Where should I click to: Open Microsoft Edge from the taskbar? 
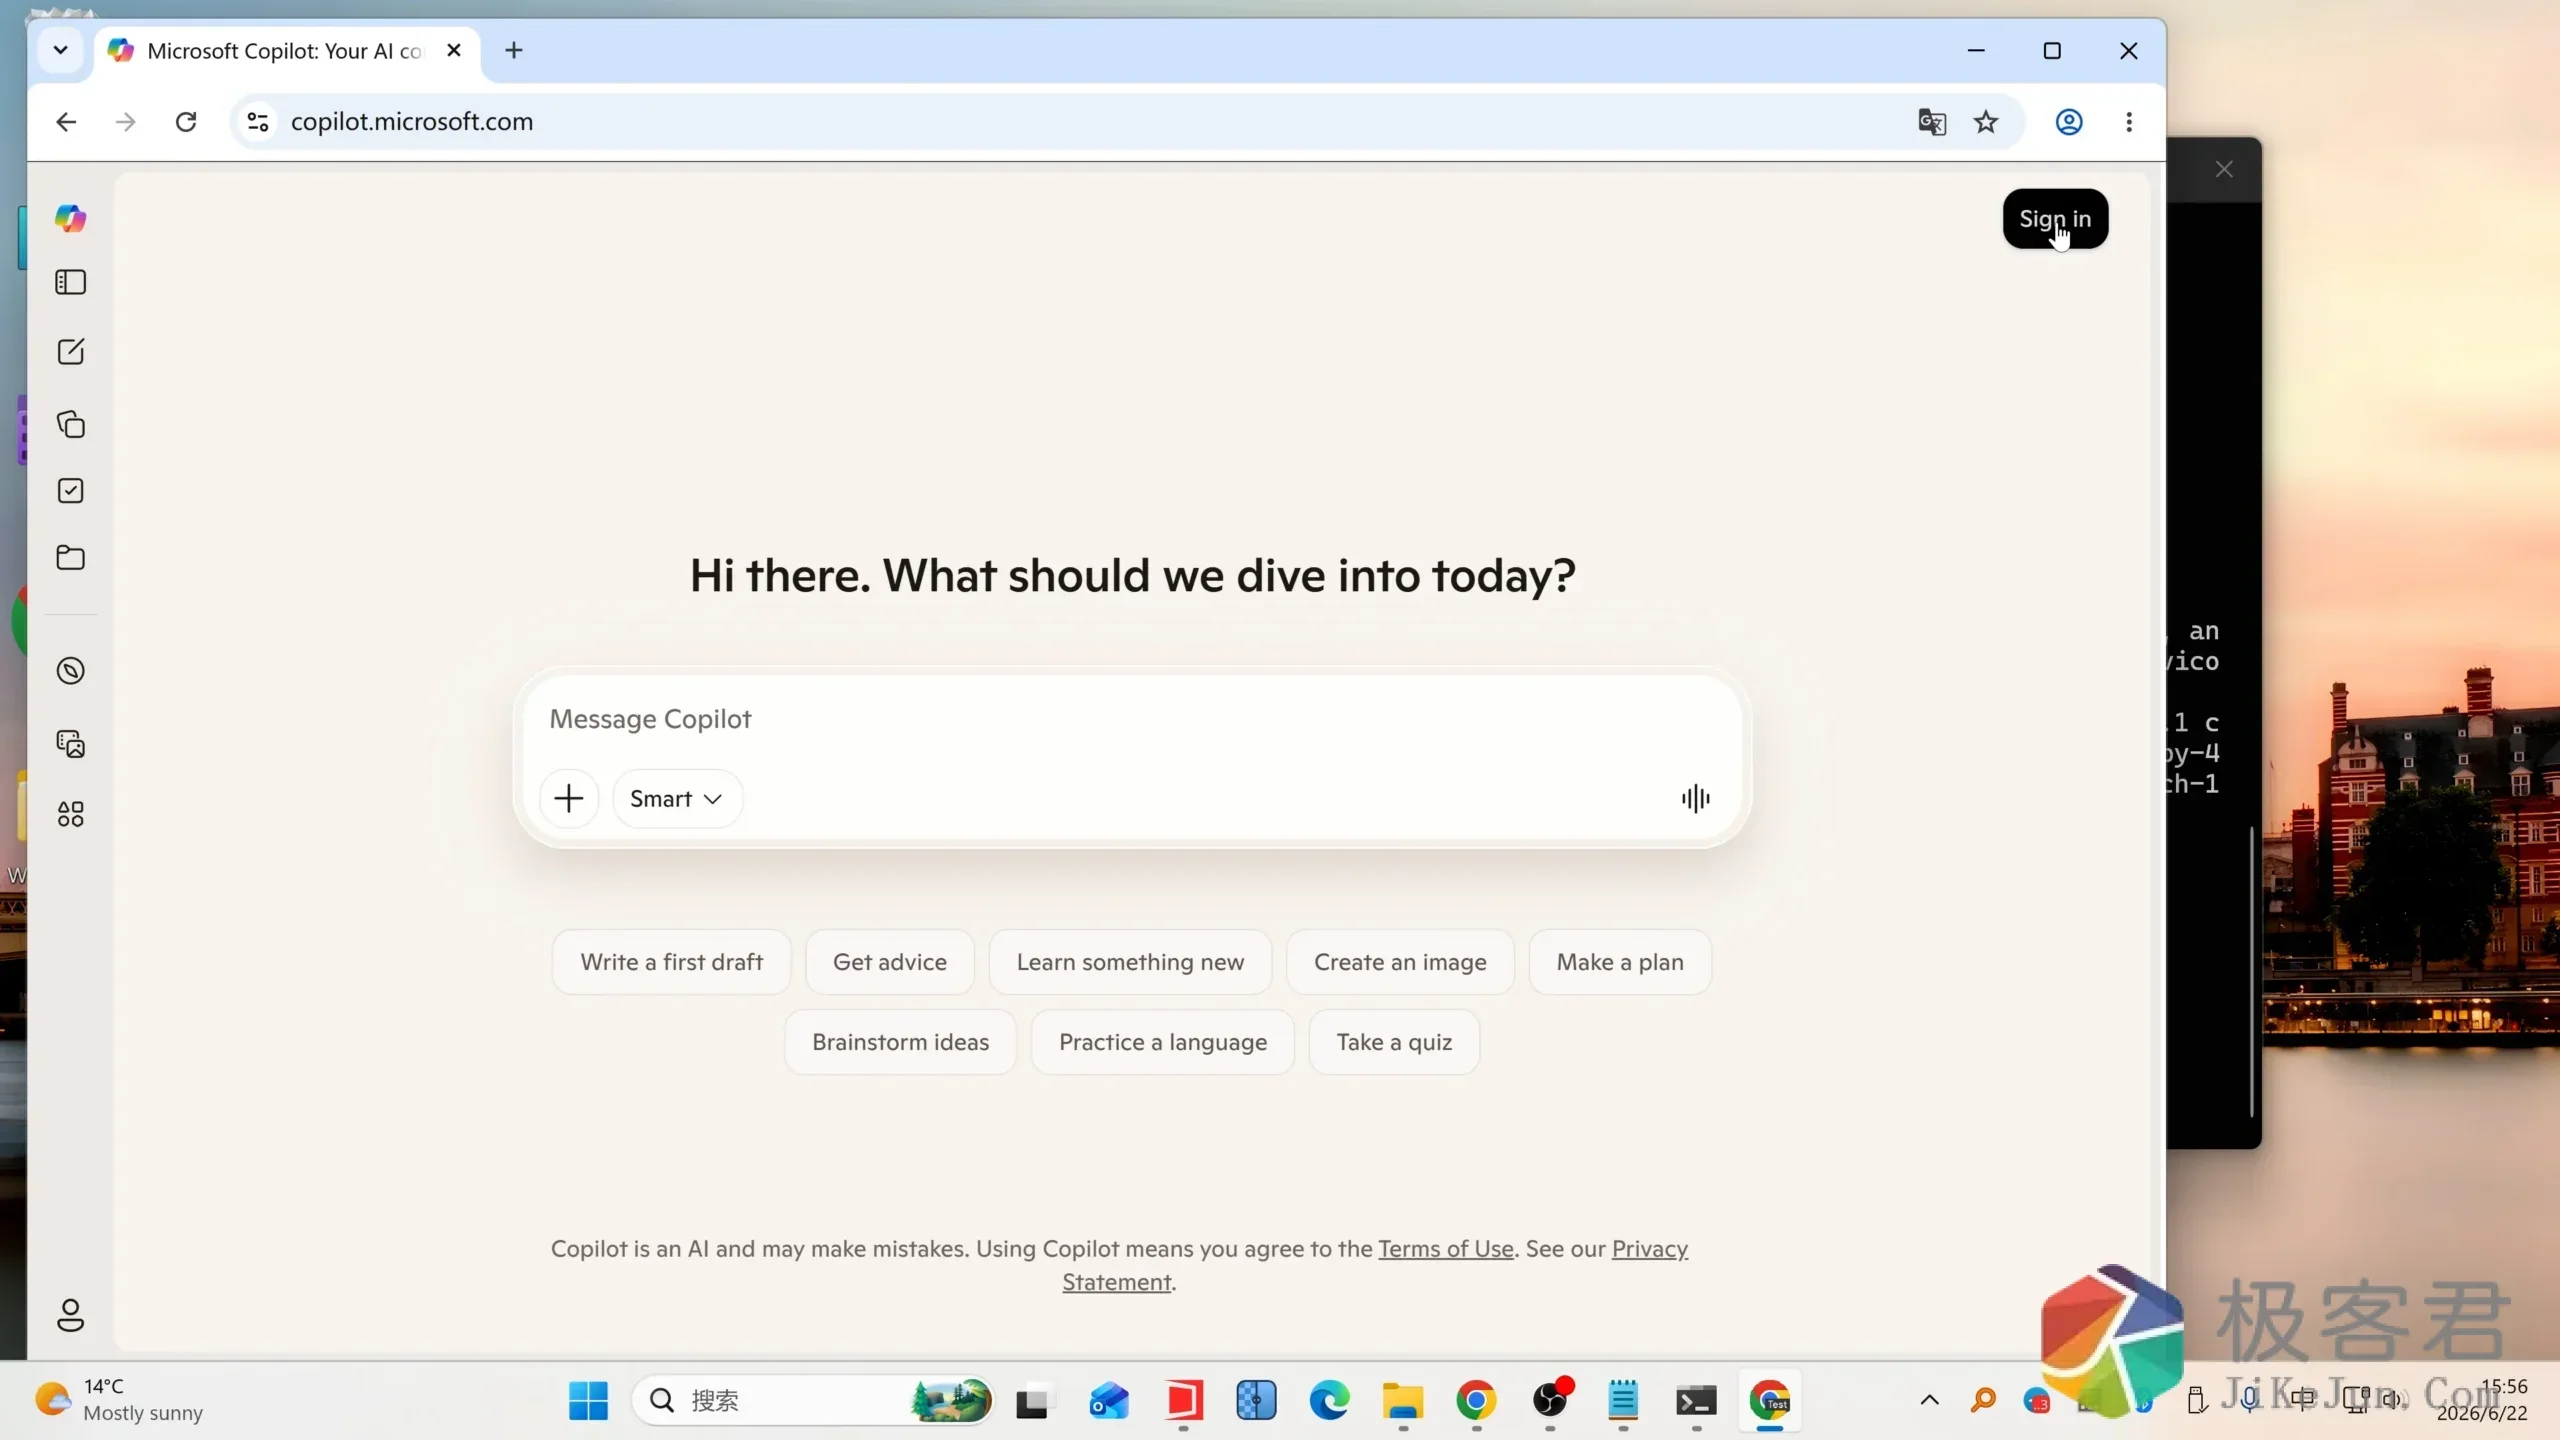pos(1329,1401)
